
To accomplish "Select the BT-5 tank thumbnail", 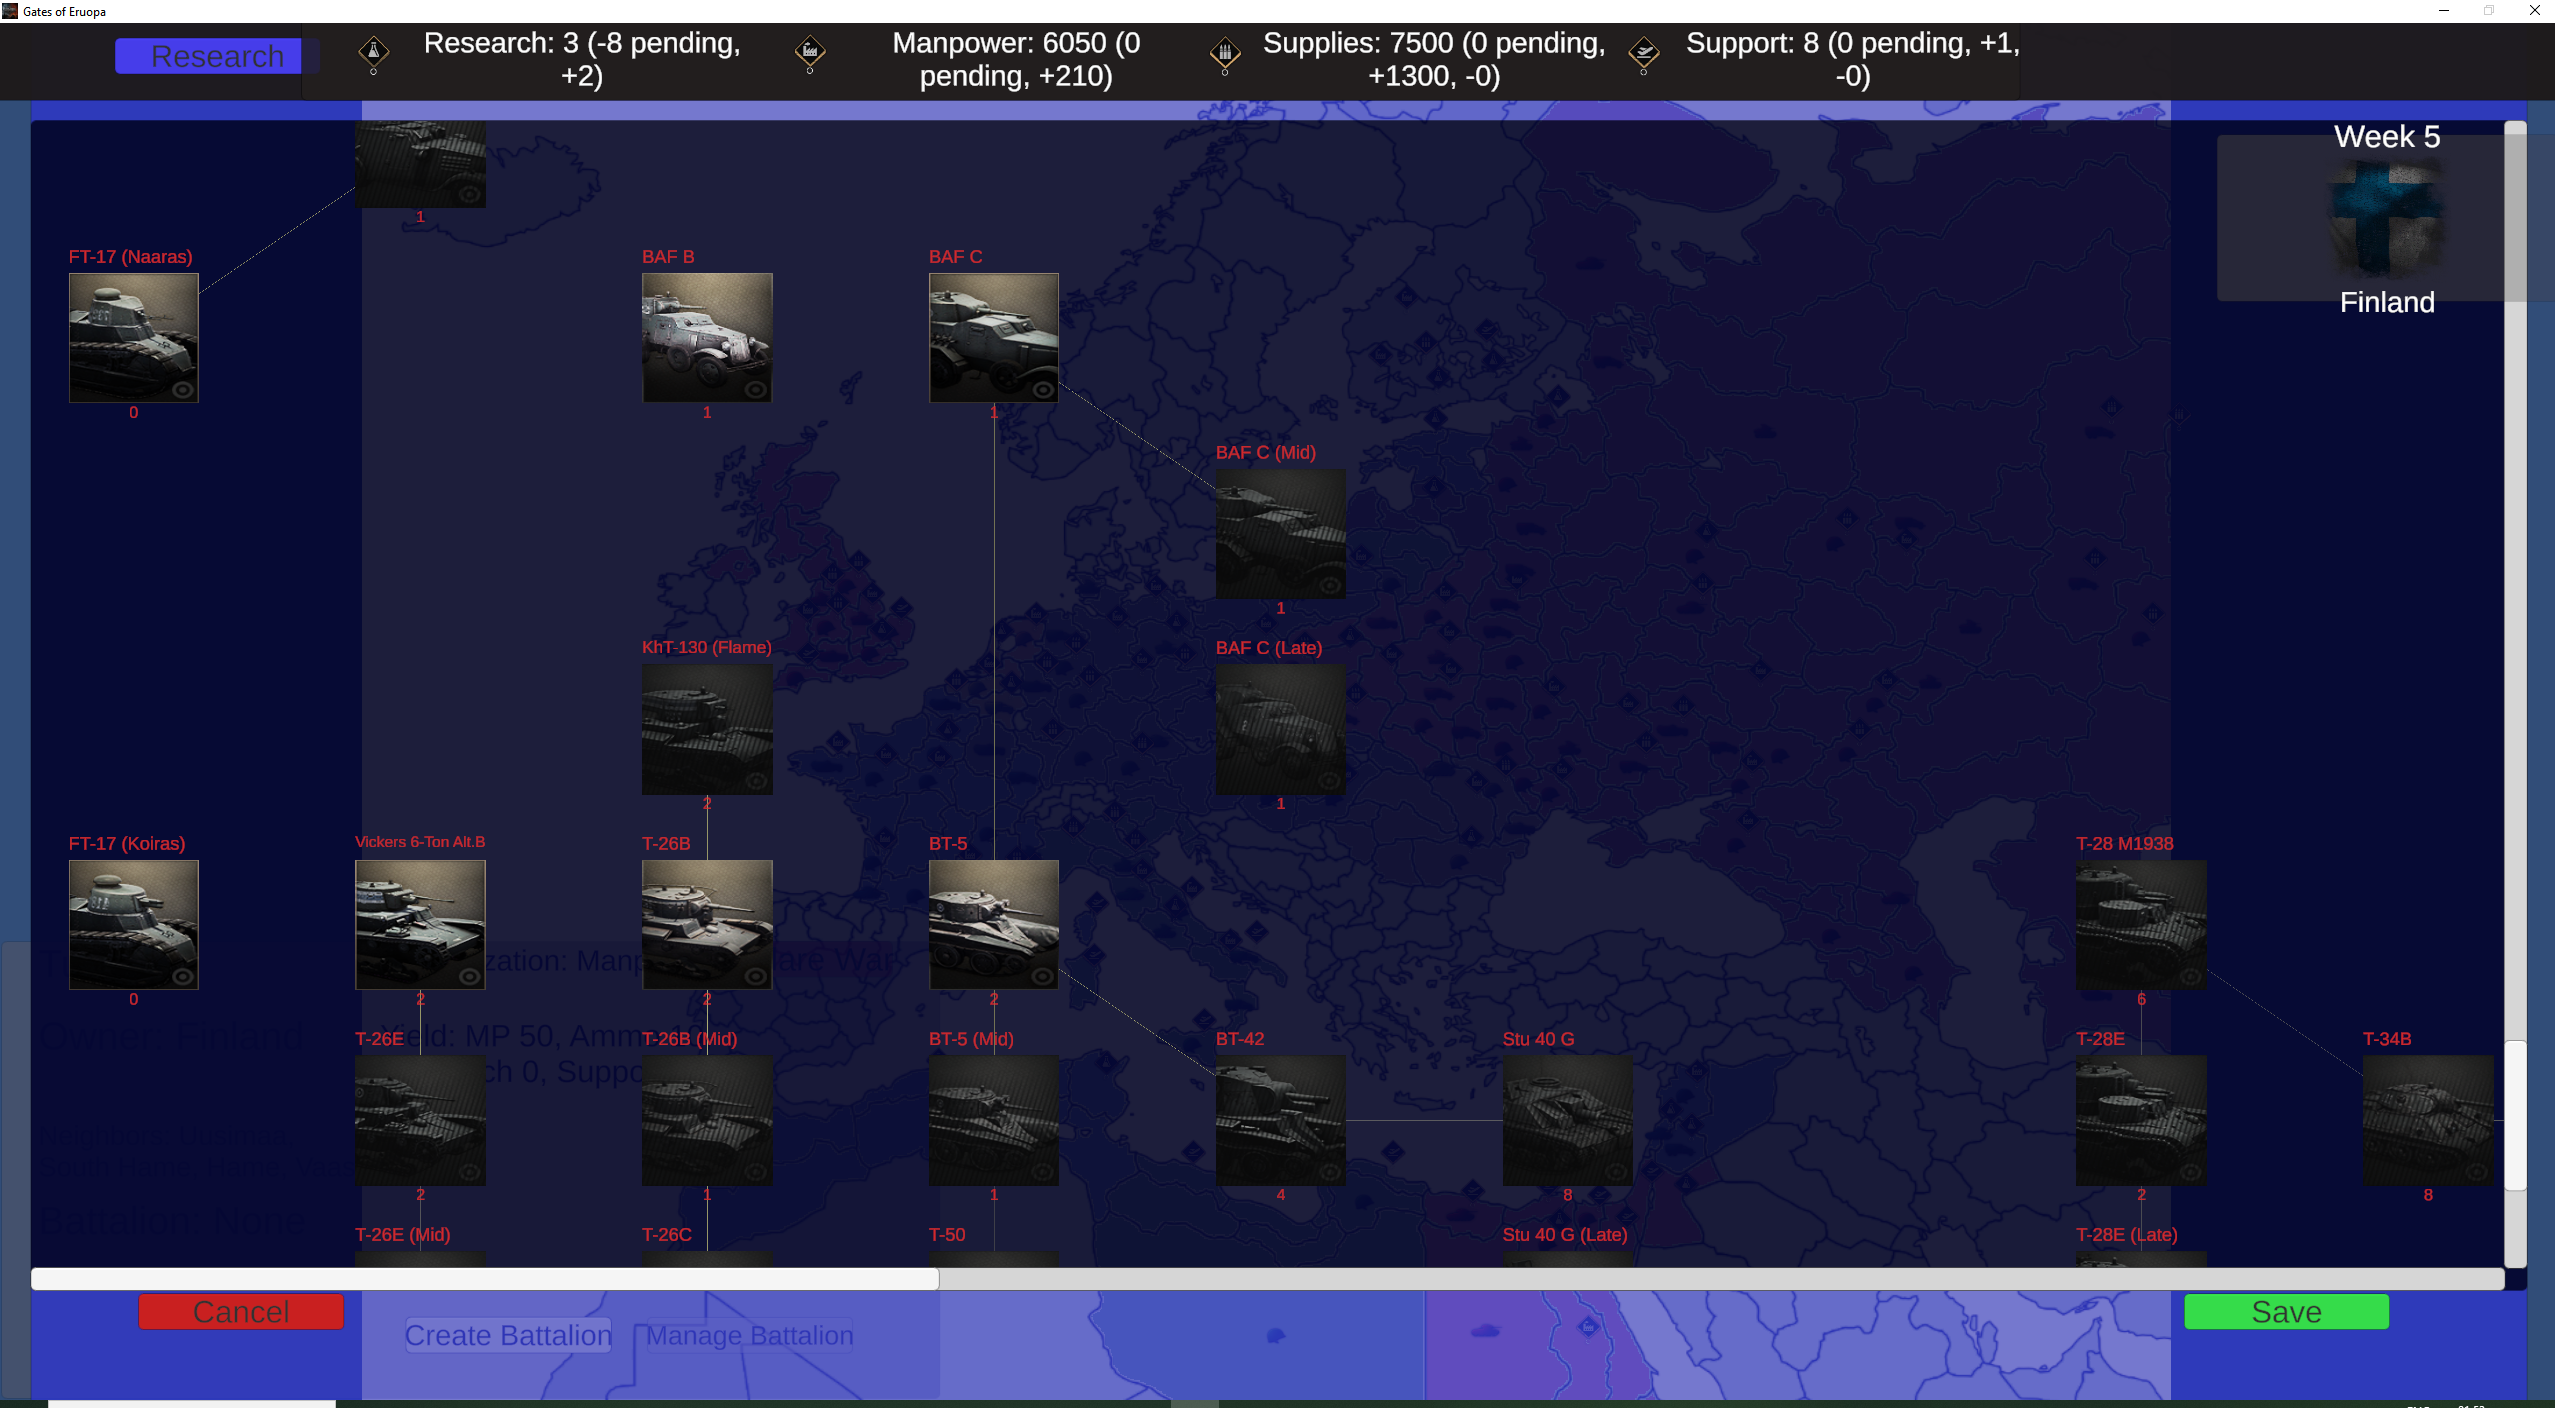I will pos(994,925).
